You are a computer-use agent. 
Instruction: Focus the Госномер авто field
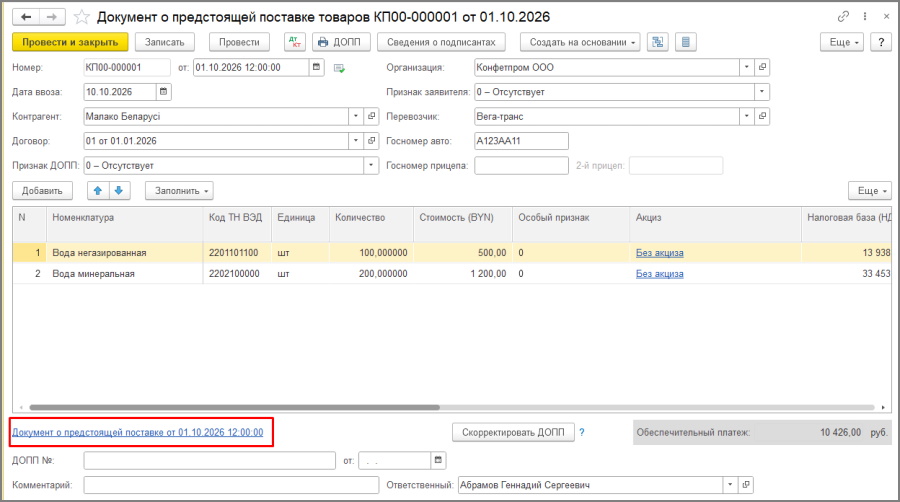tap(521, 141)
